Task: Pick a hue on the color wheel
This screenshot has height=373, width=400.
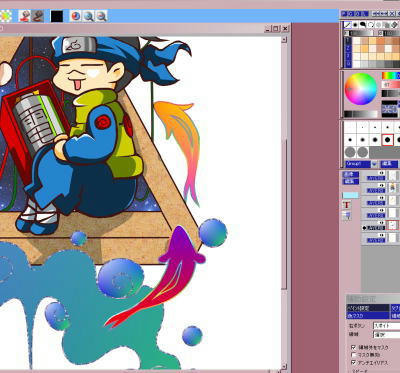Action: (361, 89)
